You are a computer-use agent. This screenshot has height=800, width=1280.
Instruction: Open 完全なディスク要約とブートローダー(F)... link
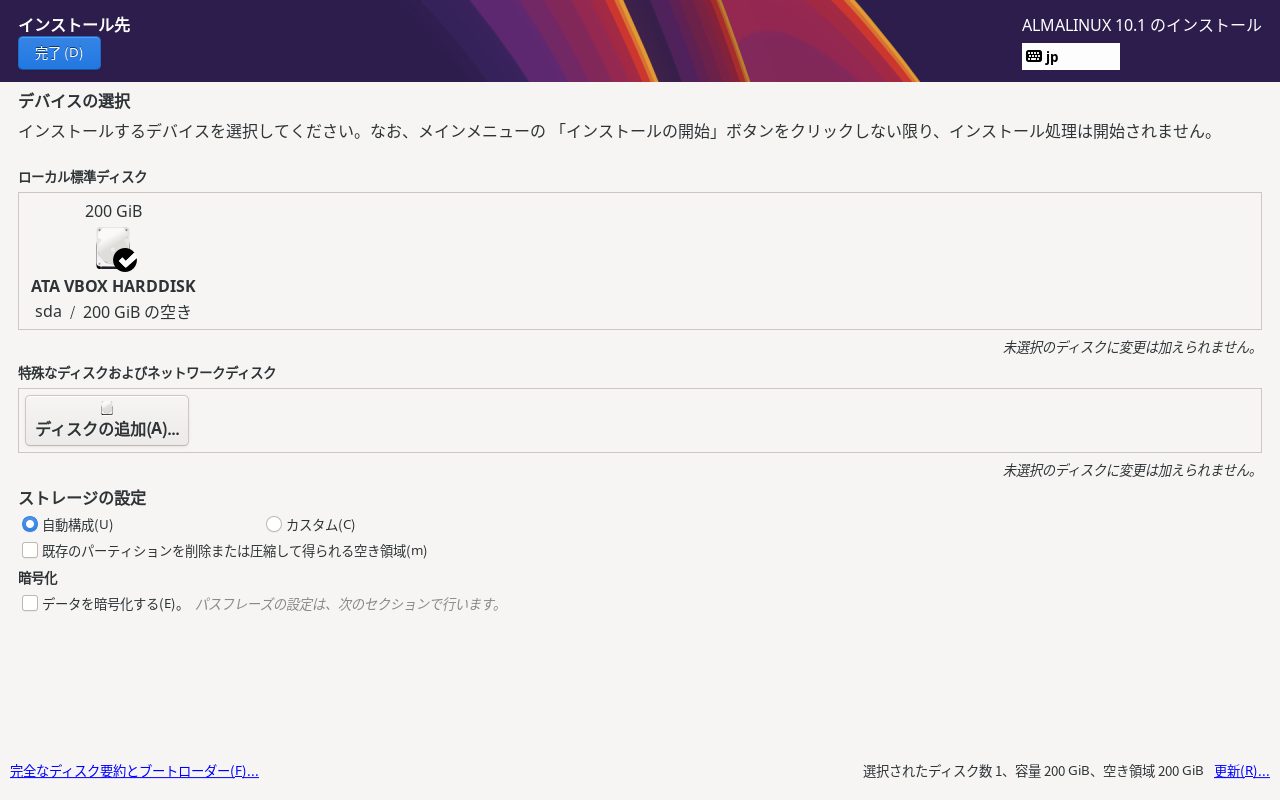click(x=134, y=771)
